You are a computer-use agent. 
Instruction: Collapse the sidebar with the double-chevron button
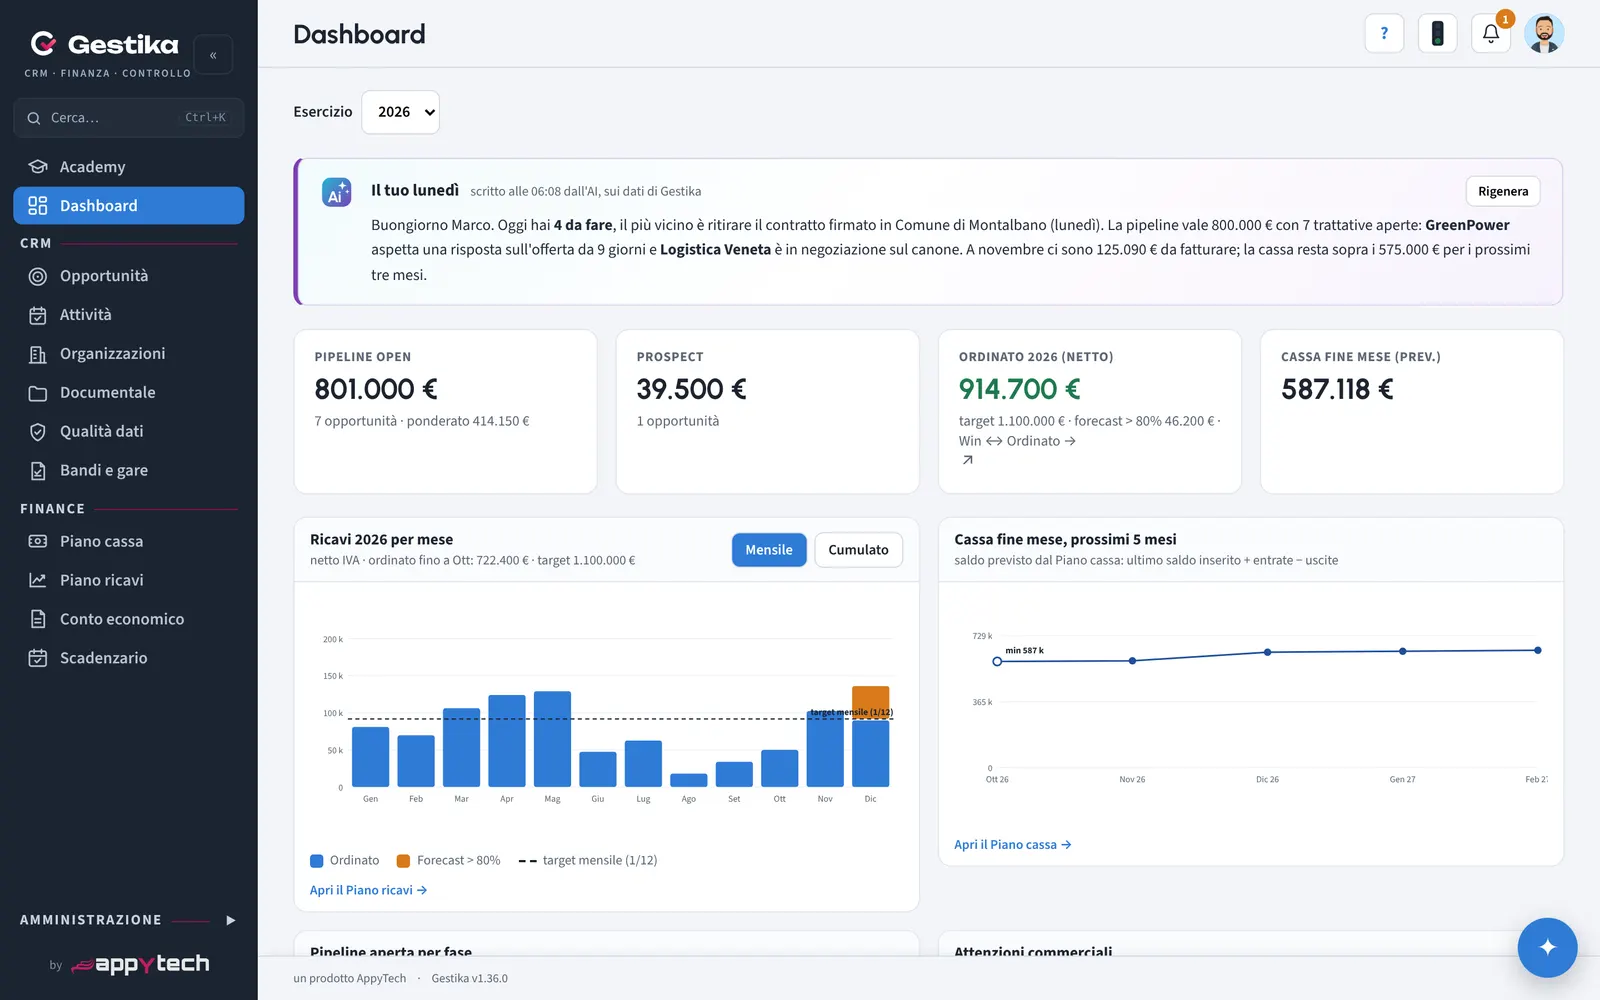213,55
